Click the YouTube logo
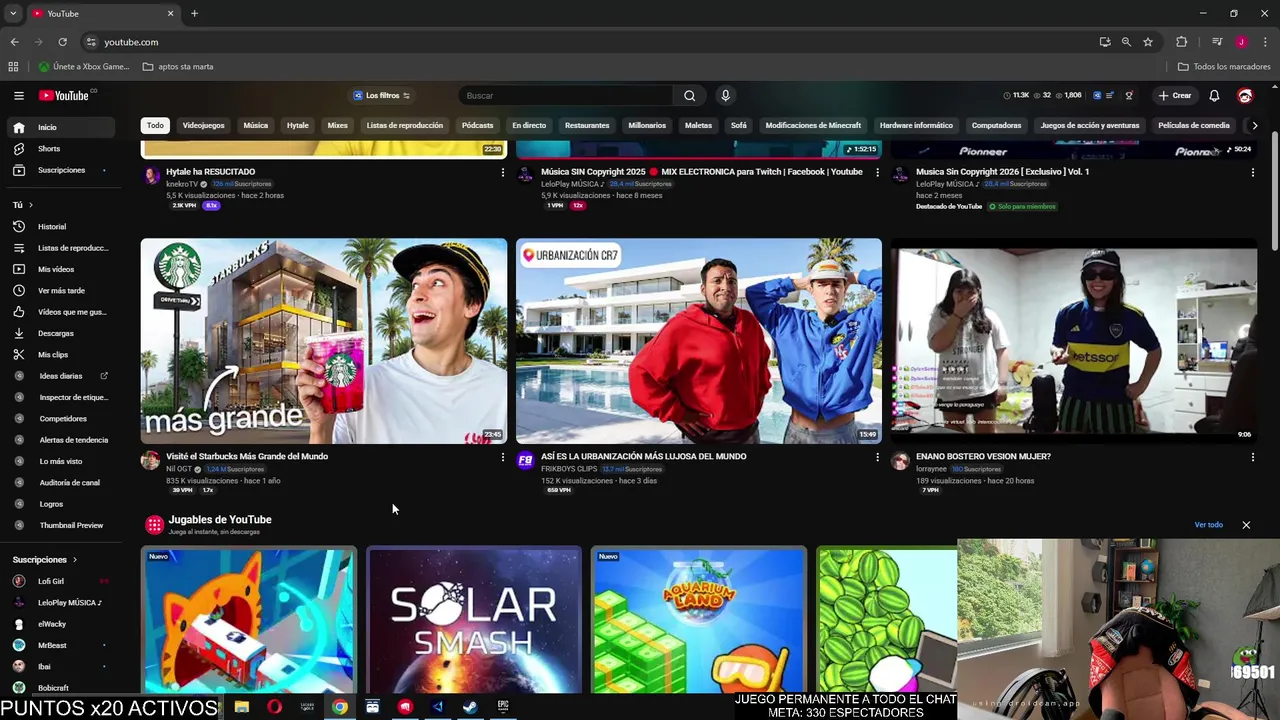 point(64,96)
